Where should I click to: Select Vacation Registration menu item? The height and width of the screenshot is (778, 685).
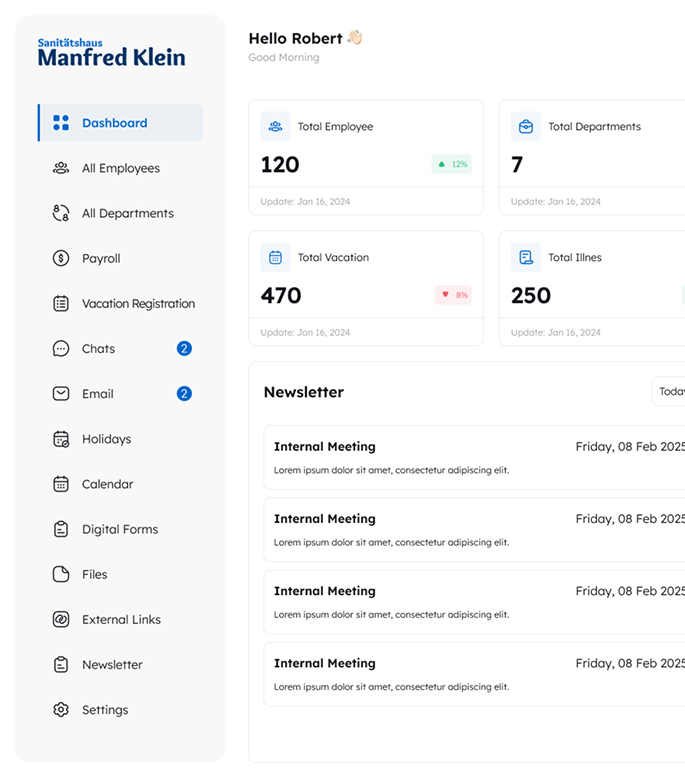click(138, 304)
